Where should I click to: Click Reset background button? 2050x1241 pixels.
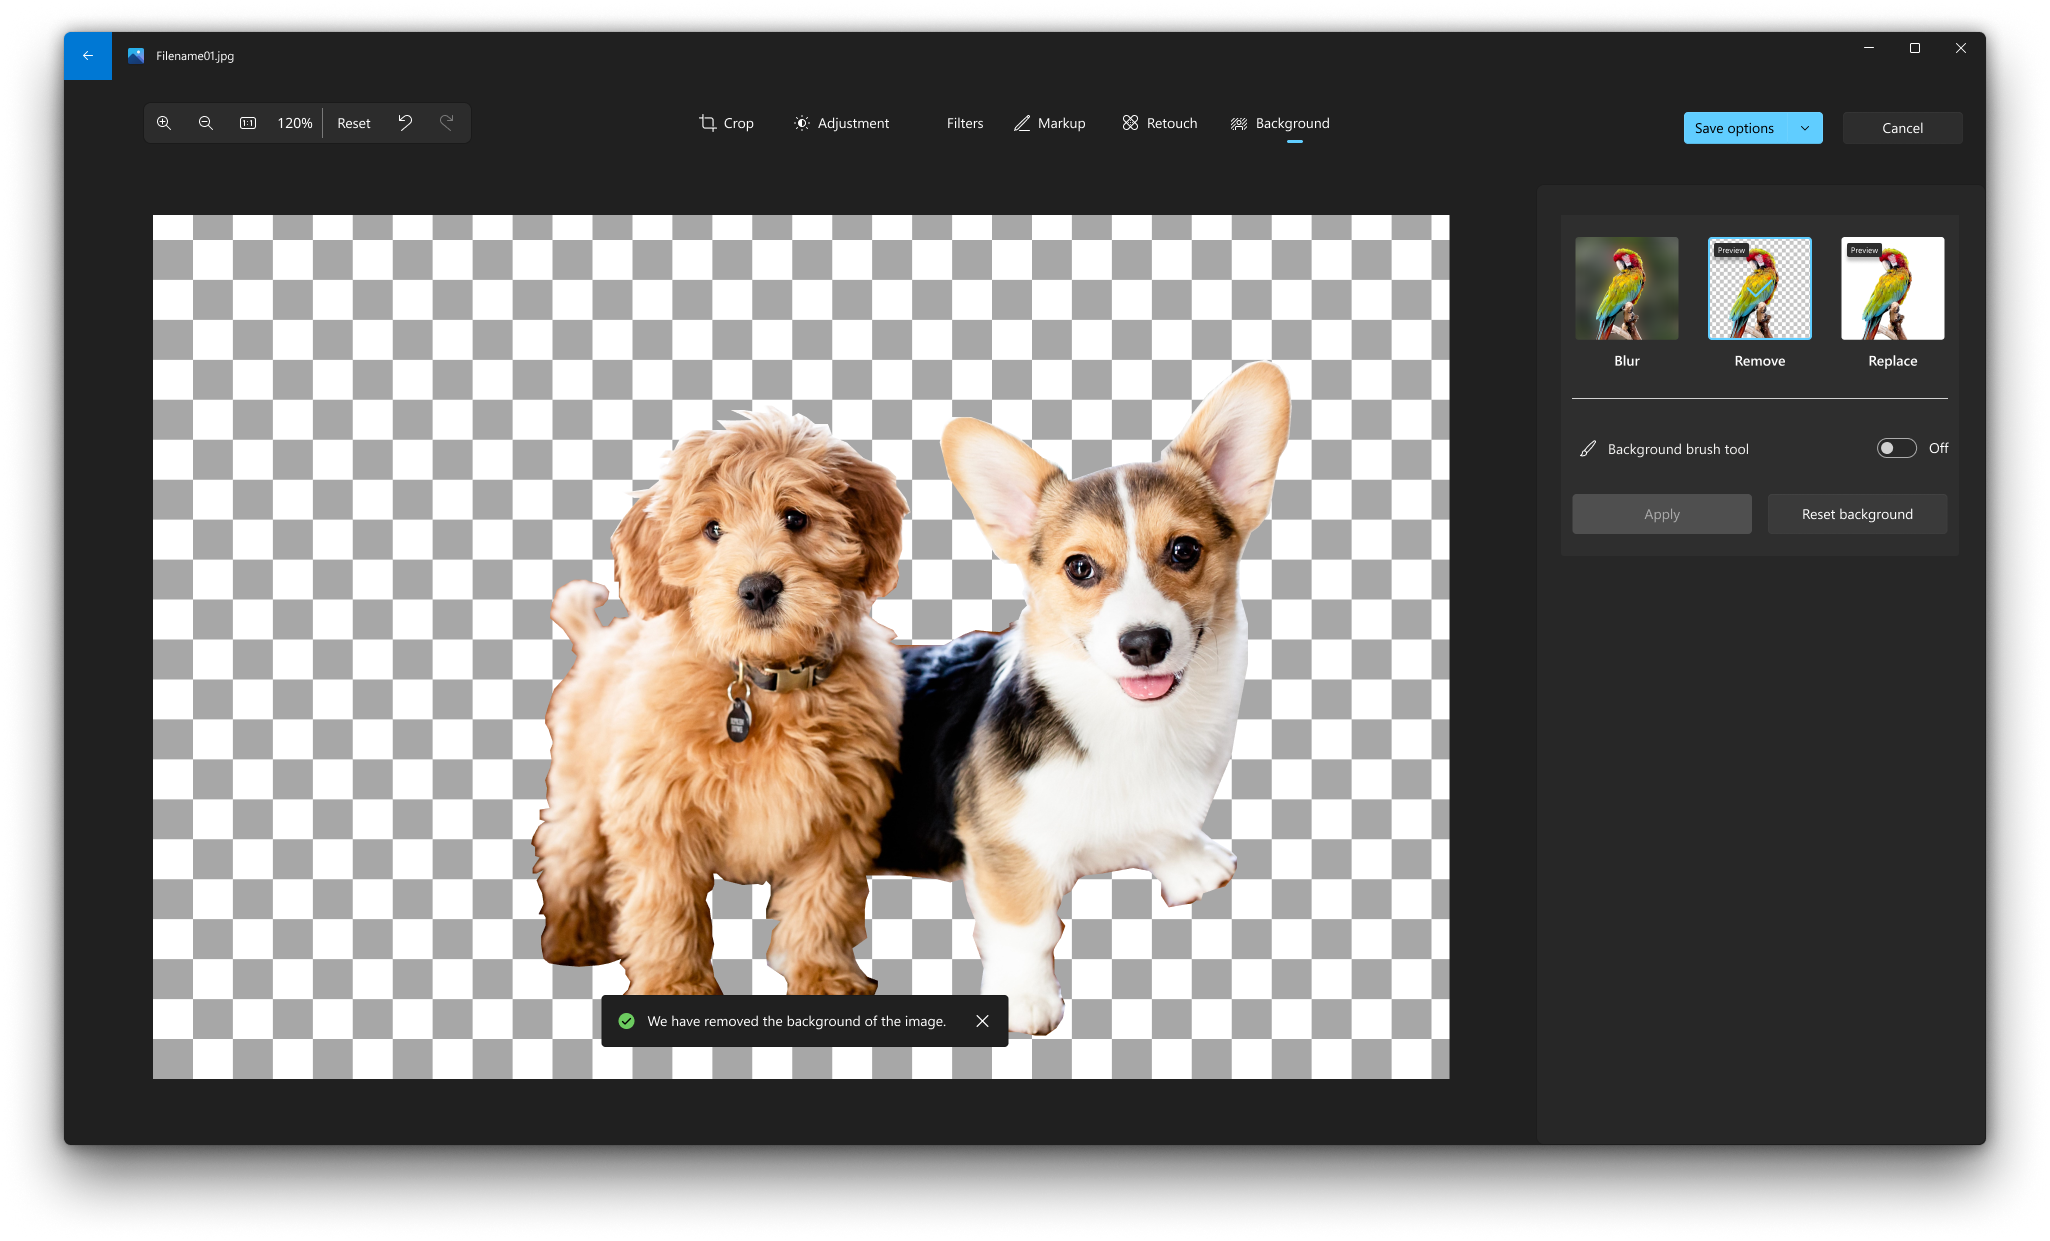(1858, 514)
